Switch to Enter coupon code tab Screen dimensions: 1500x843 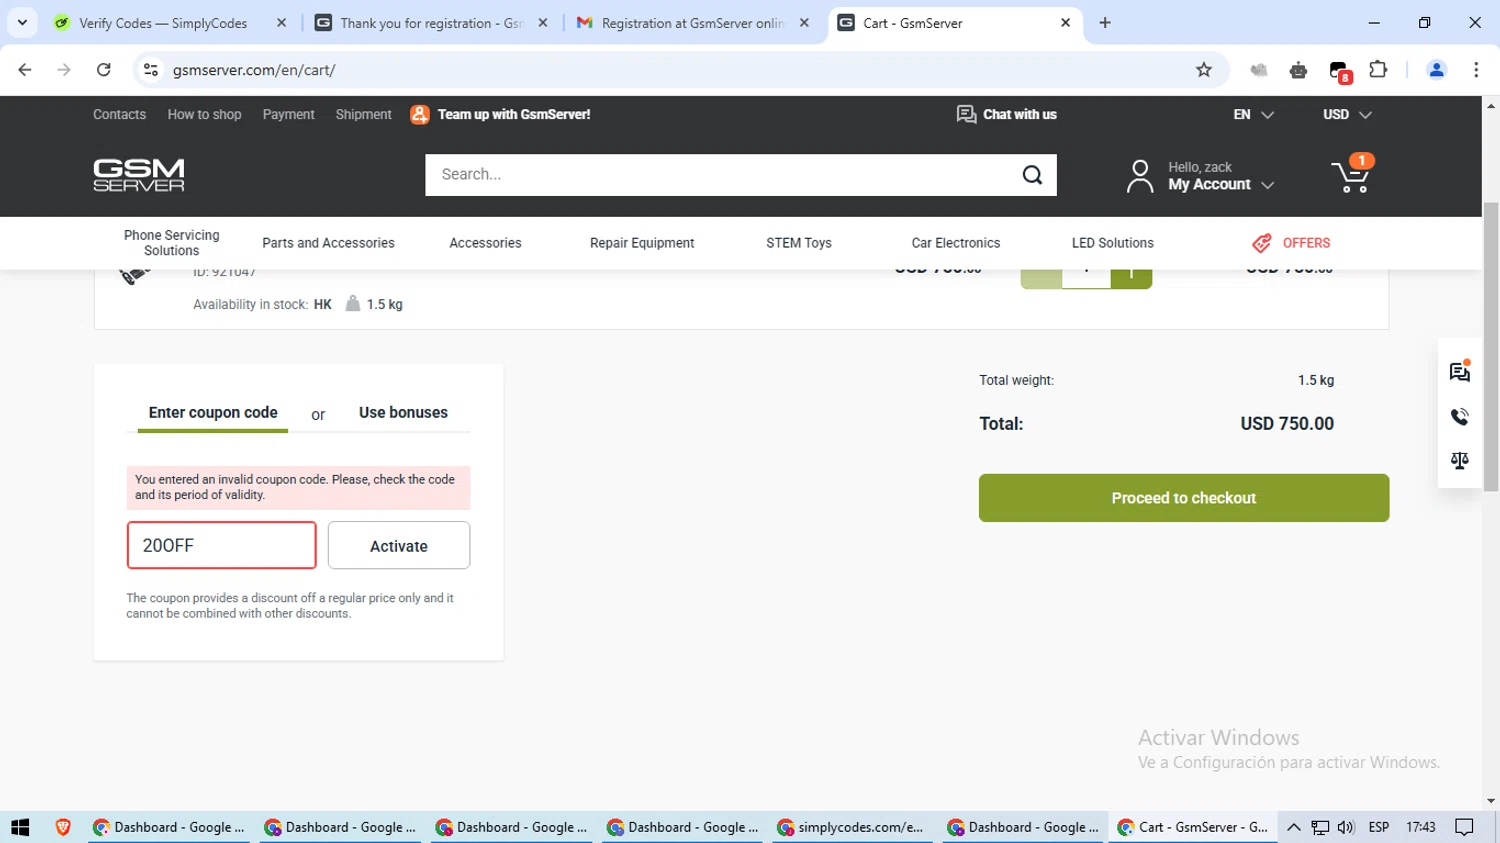tap(213, 413)
